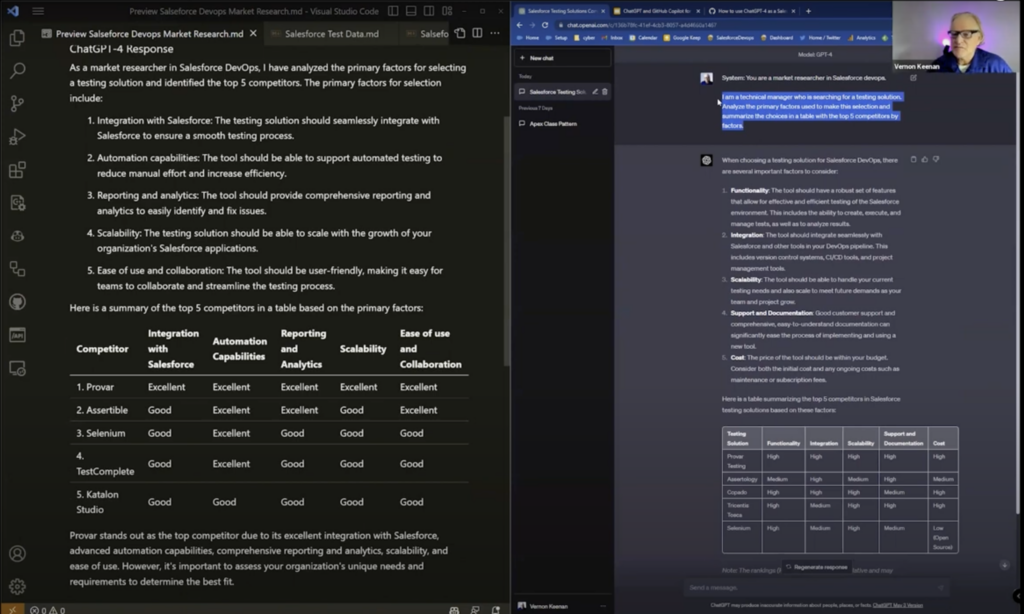Open the Explorer view in VS Code
The height and width of the screenshot is (614, 1024).
18,38
